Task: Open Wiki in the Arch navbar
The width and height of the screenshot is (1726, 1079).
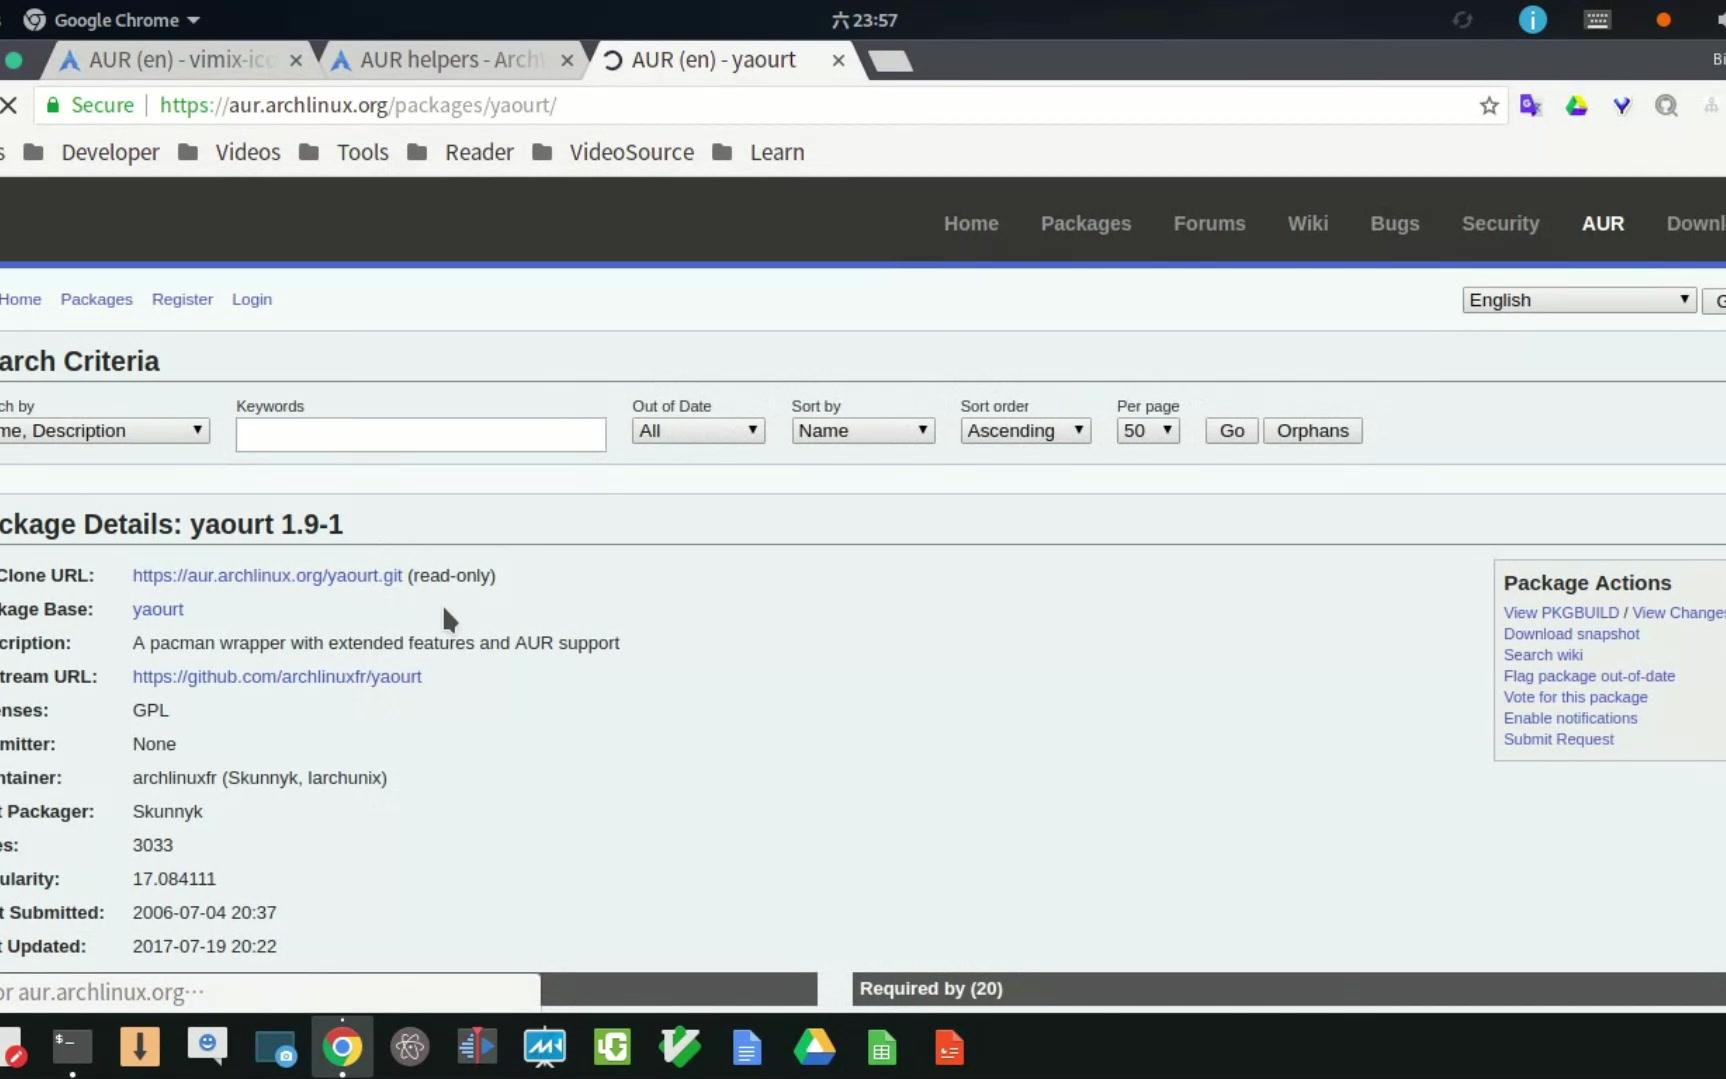Action: [1308, 223]
